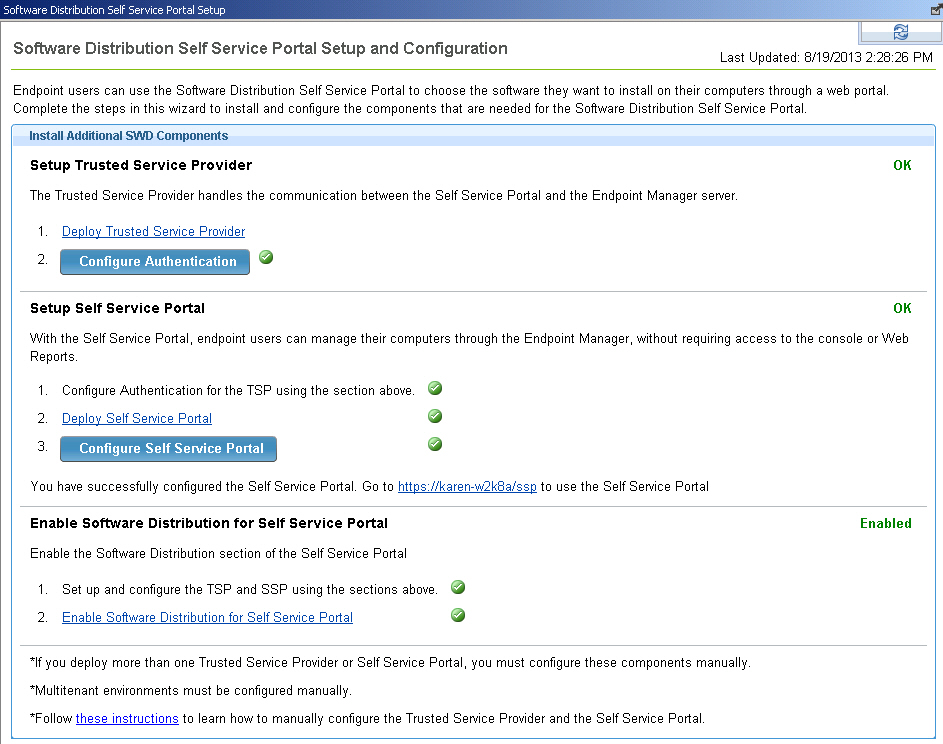Click the checkmark next to TSP and SSP setup step
This screenshot has width=943, height=744.
pos(457,587)
